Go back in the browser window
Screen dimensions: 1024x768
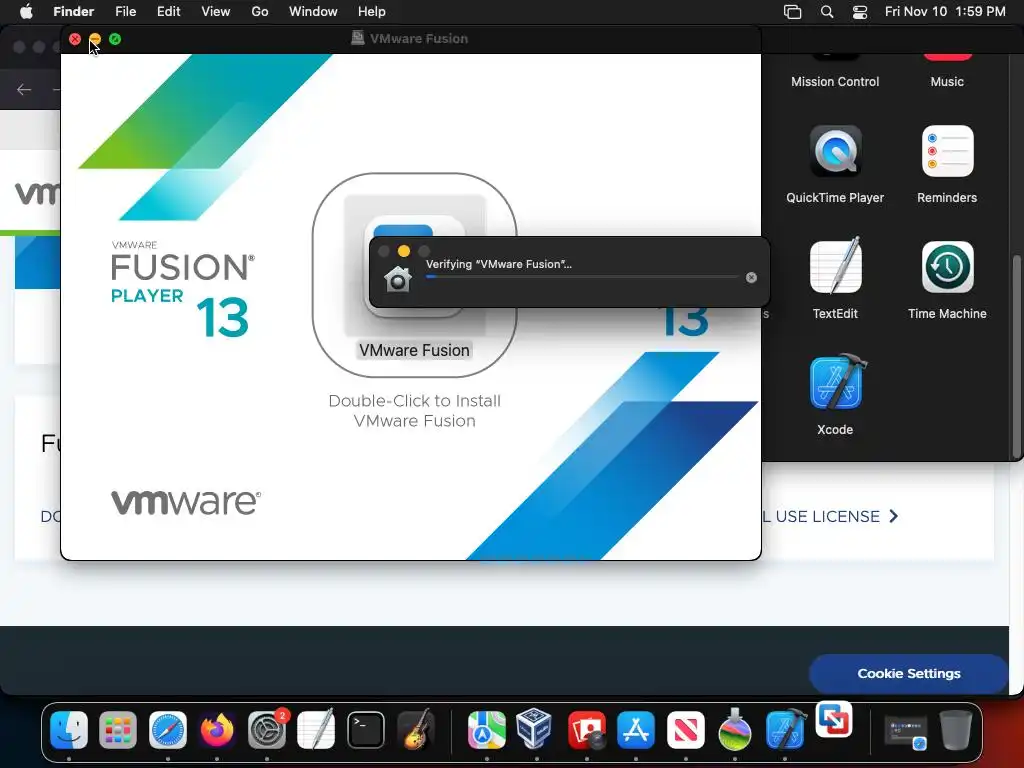coord(24,89)
